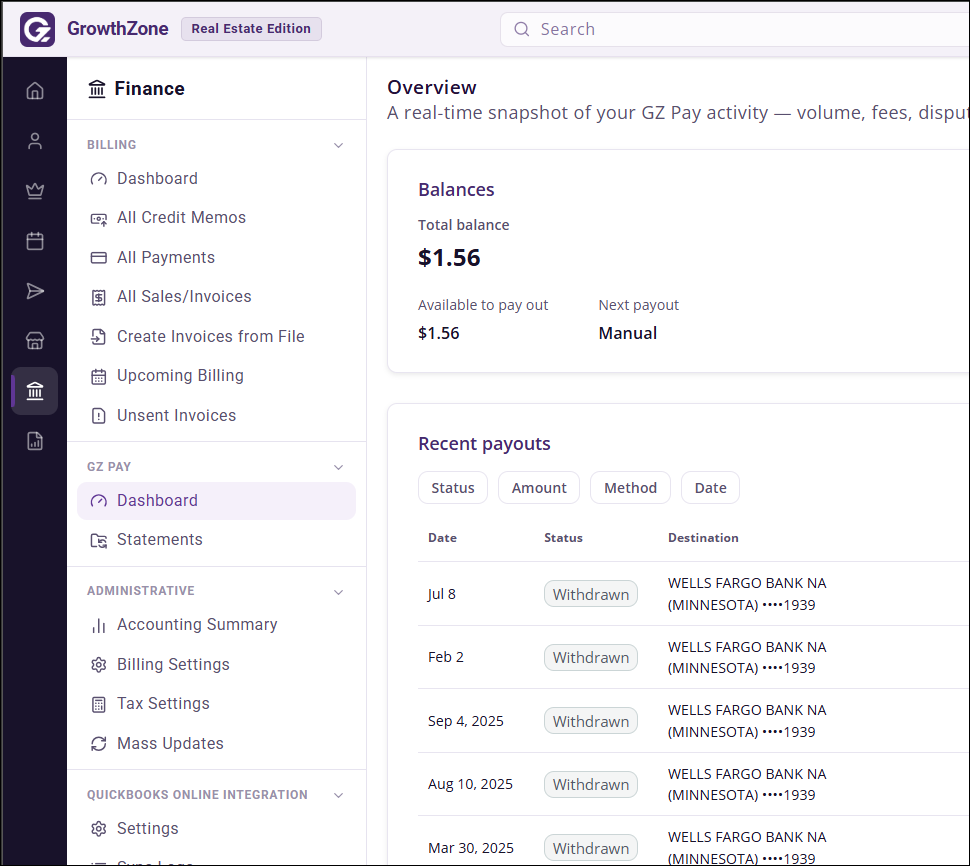Click the Statements folder icon
Viewport: 970px width, 866px height.
pyautogui.click(x=98, y=541)
